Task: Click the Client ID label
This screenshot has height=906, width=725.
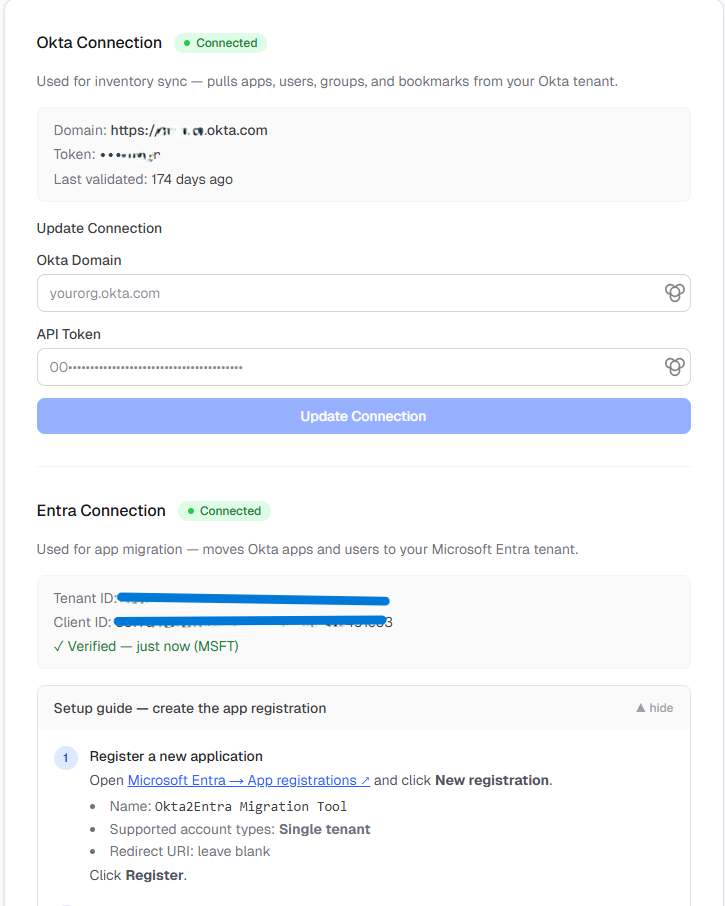Action: click(82, 622)
